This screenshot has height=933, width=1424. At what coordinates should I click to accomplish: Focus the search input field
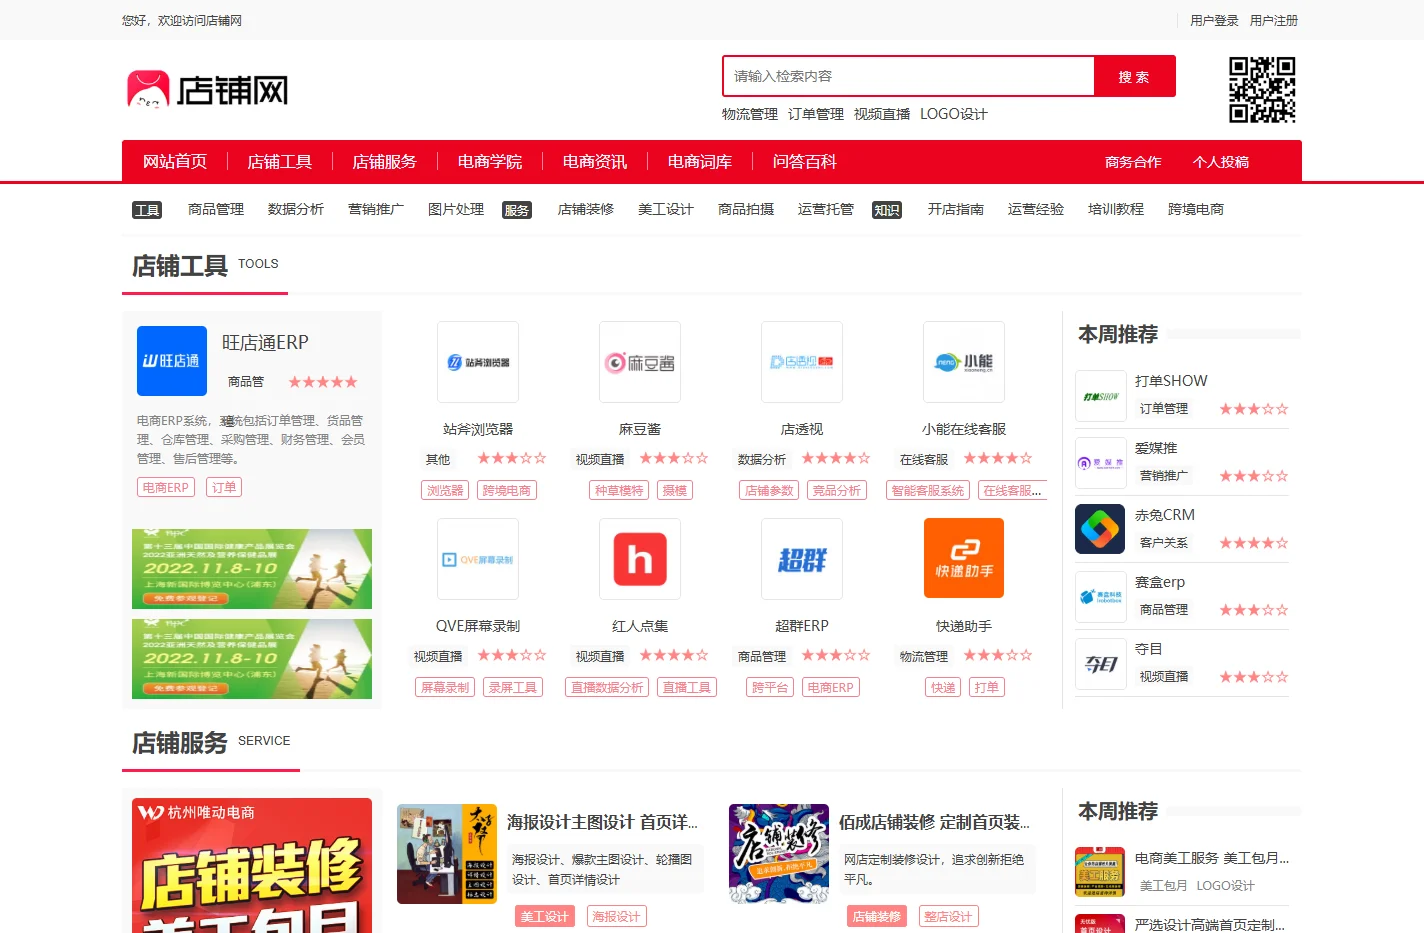coord(909,76)
